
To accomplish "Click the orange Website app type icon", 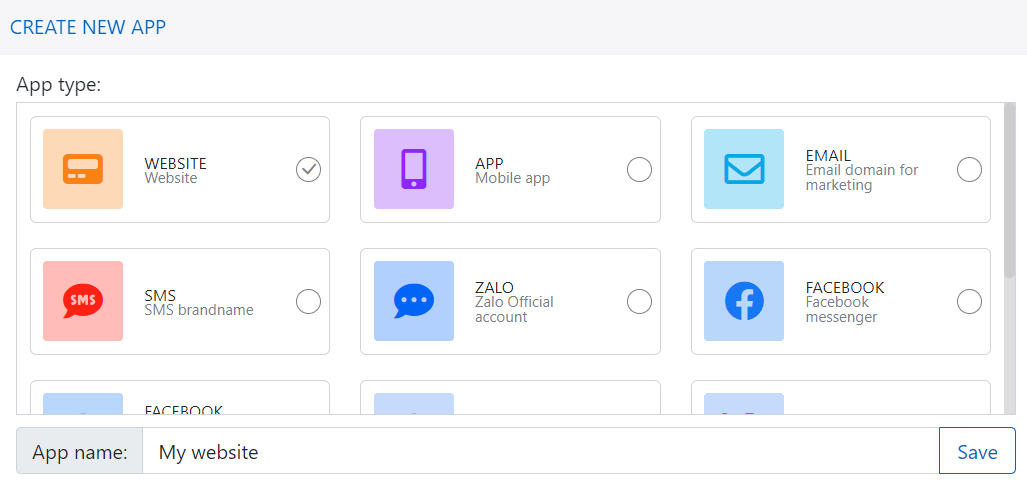I will coord(83,169).
